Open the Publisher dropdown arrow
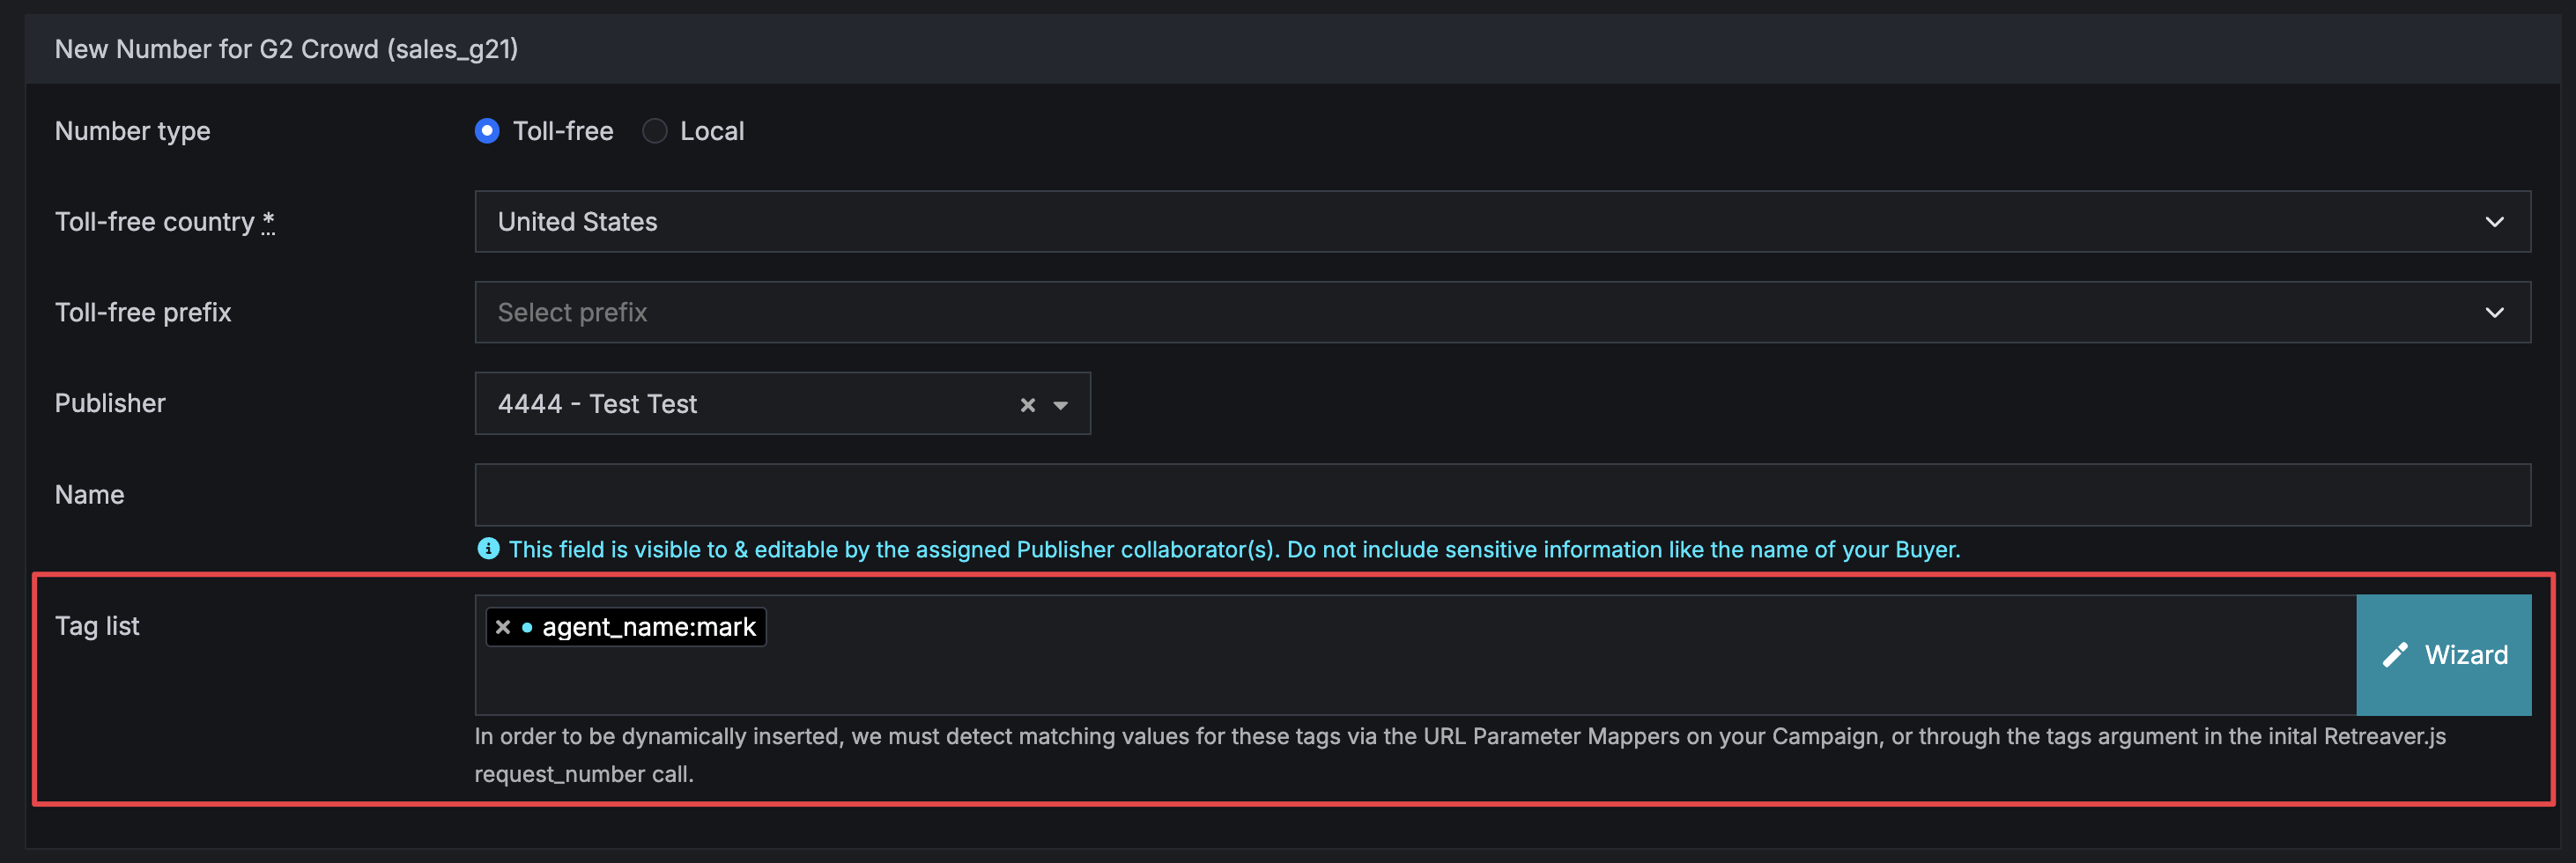 (1061, 405)
